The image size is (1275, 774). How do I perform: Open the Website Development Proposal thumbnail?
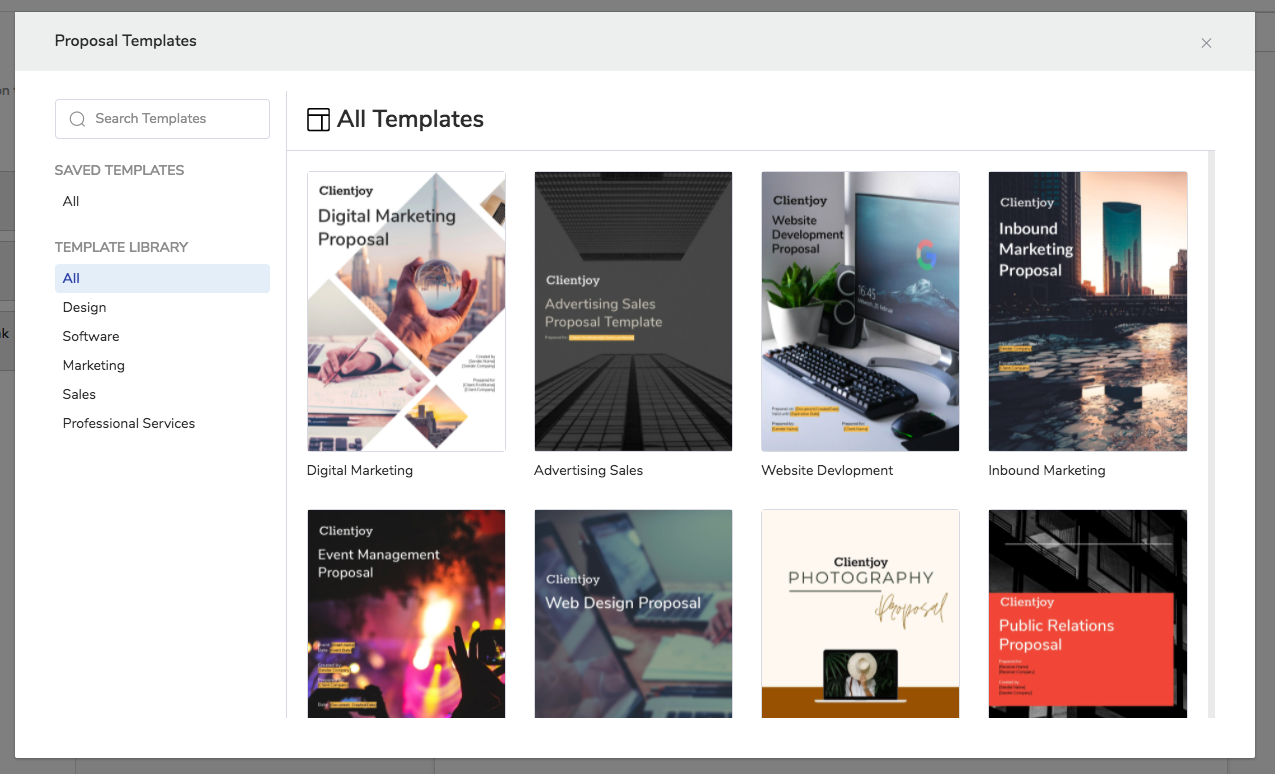pos(860,311)
